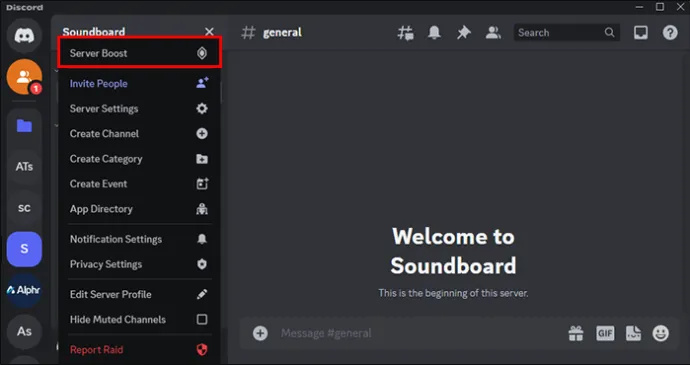The width and height of the screenshot is (690, 365).
Task: Choose Create Channel
Action: (x=139, y=133)
